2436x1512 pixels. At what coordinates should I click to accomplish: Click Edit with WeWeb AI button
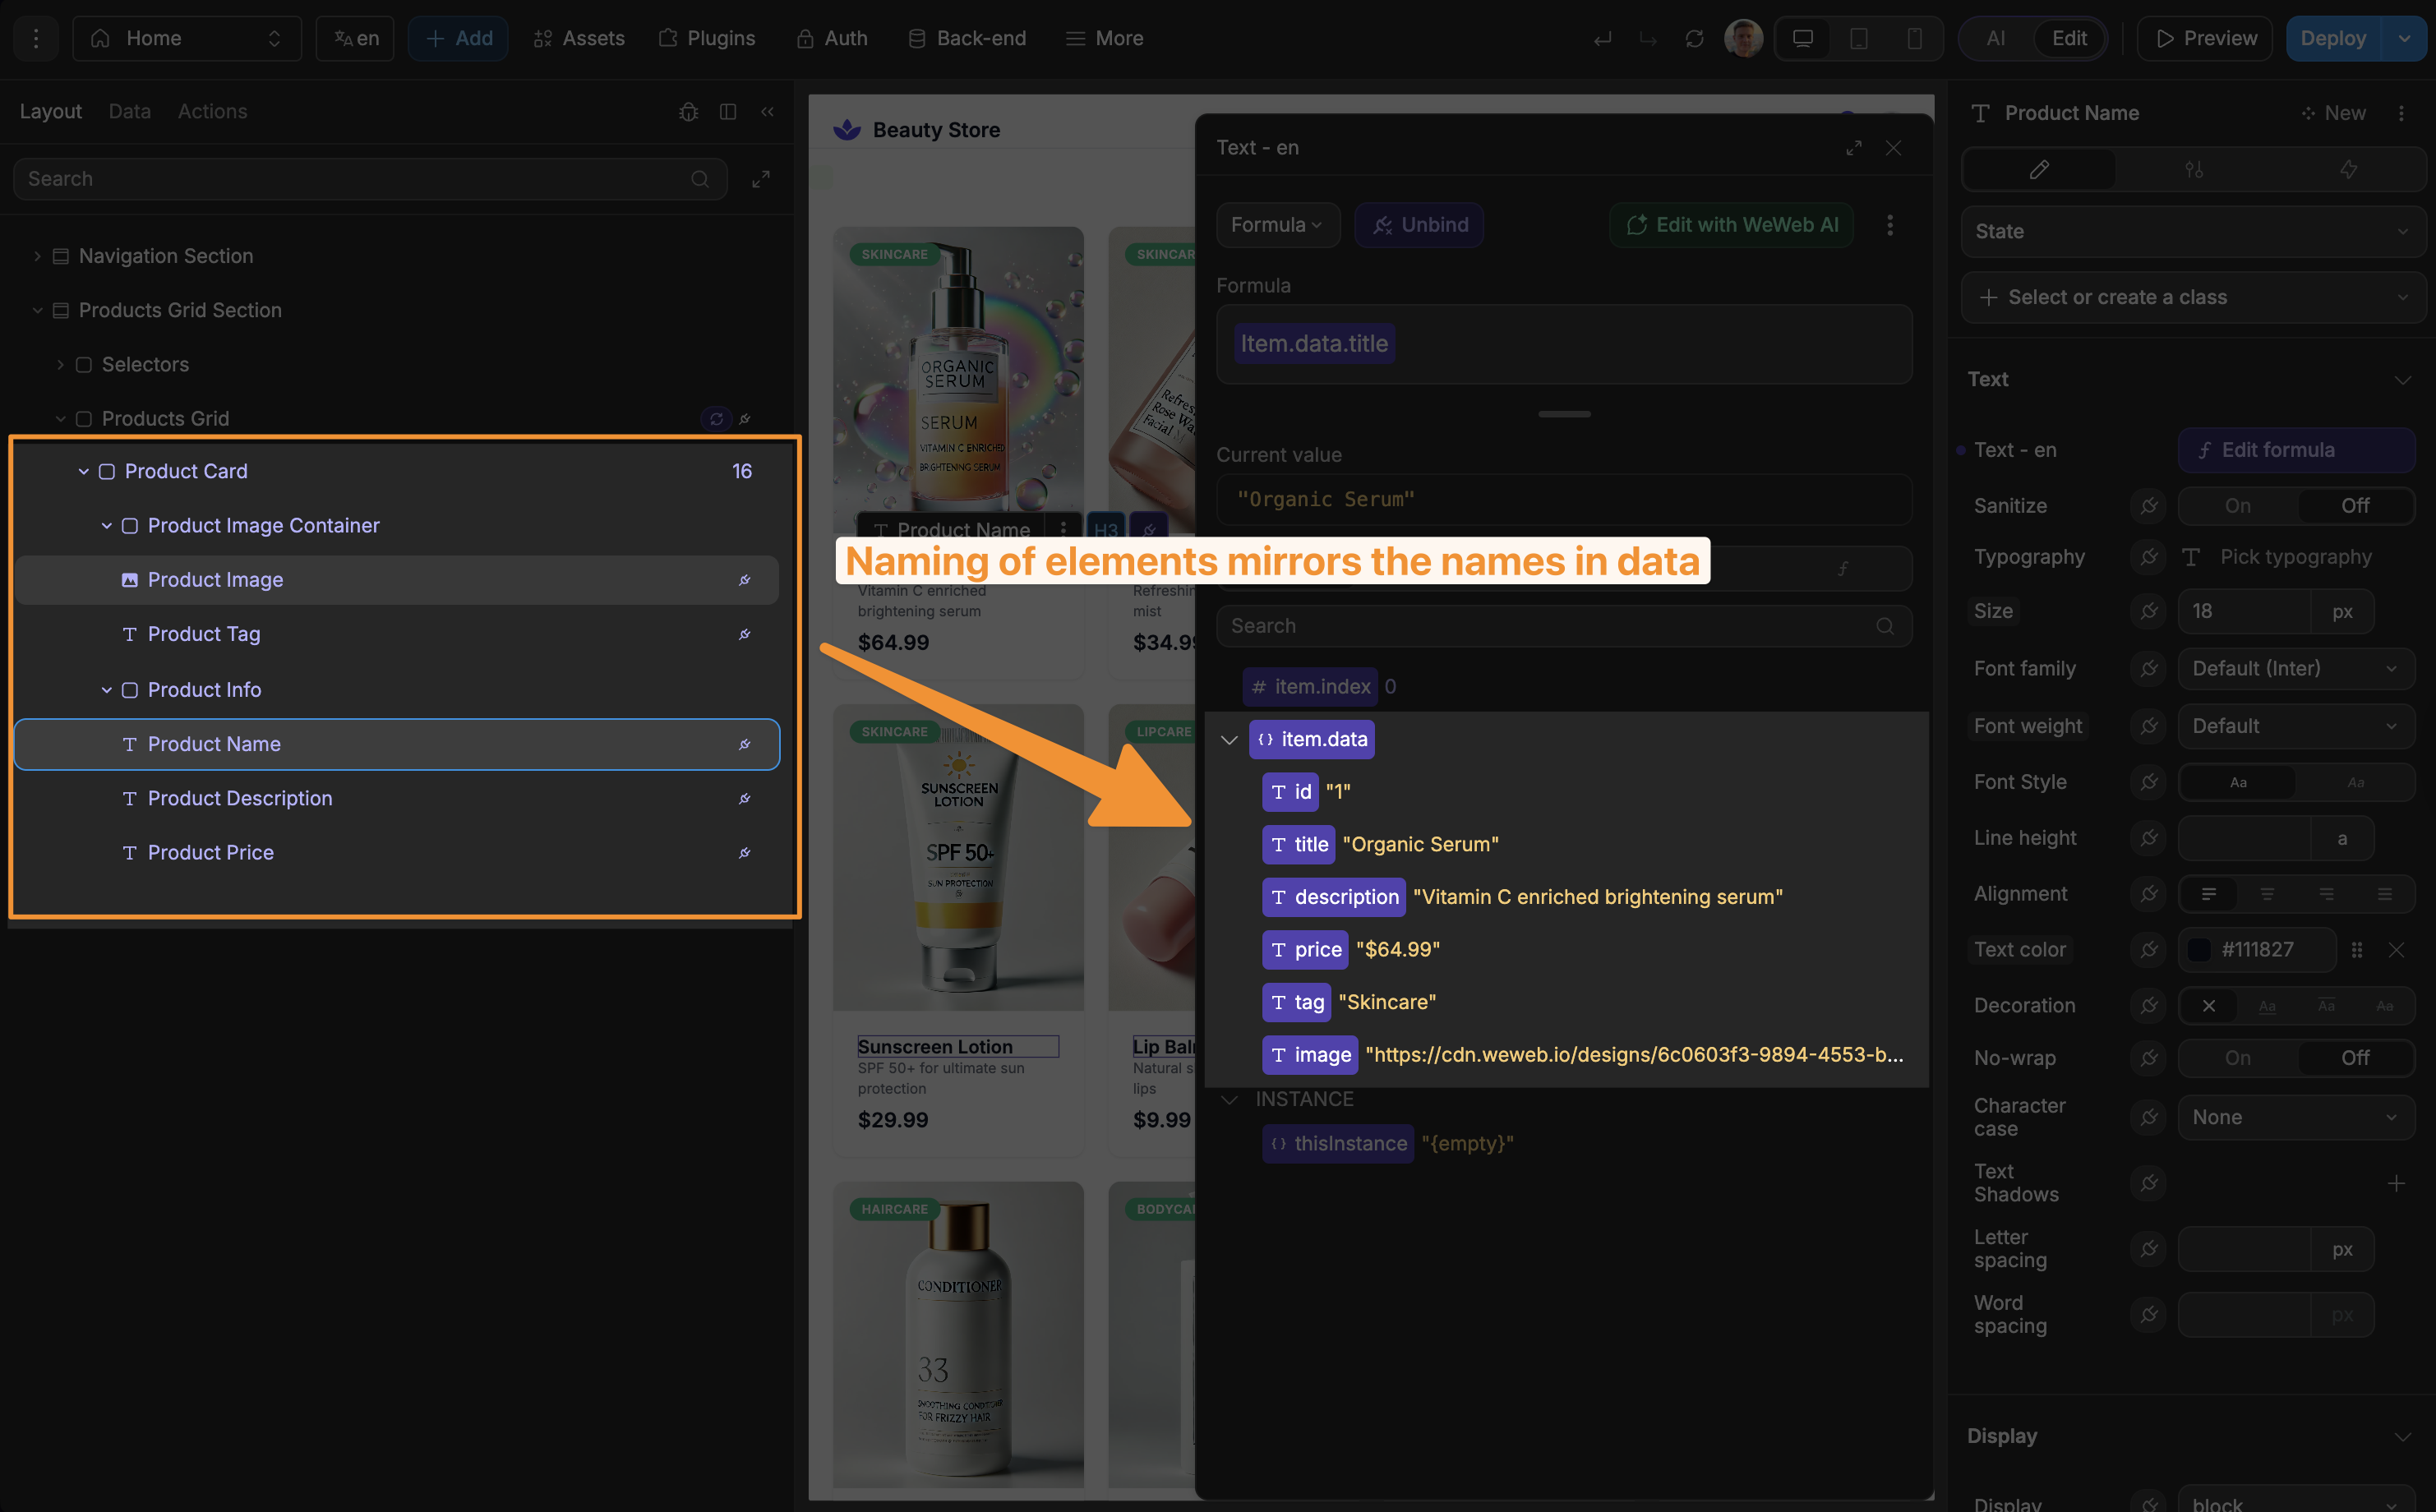(x=1731, y=225)
